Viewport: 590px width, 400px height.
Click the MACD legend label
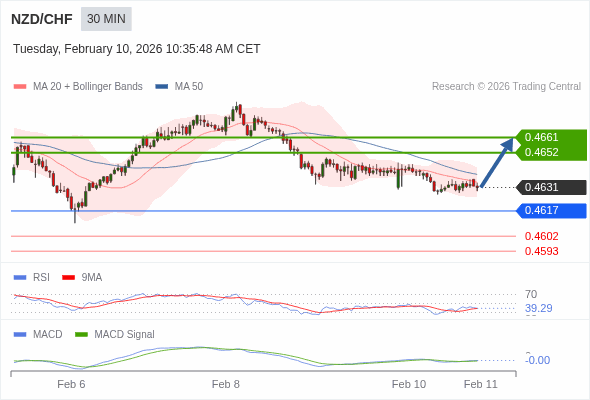pyautogui.click(x=47, y=335)
